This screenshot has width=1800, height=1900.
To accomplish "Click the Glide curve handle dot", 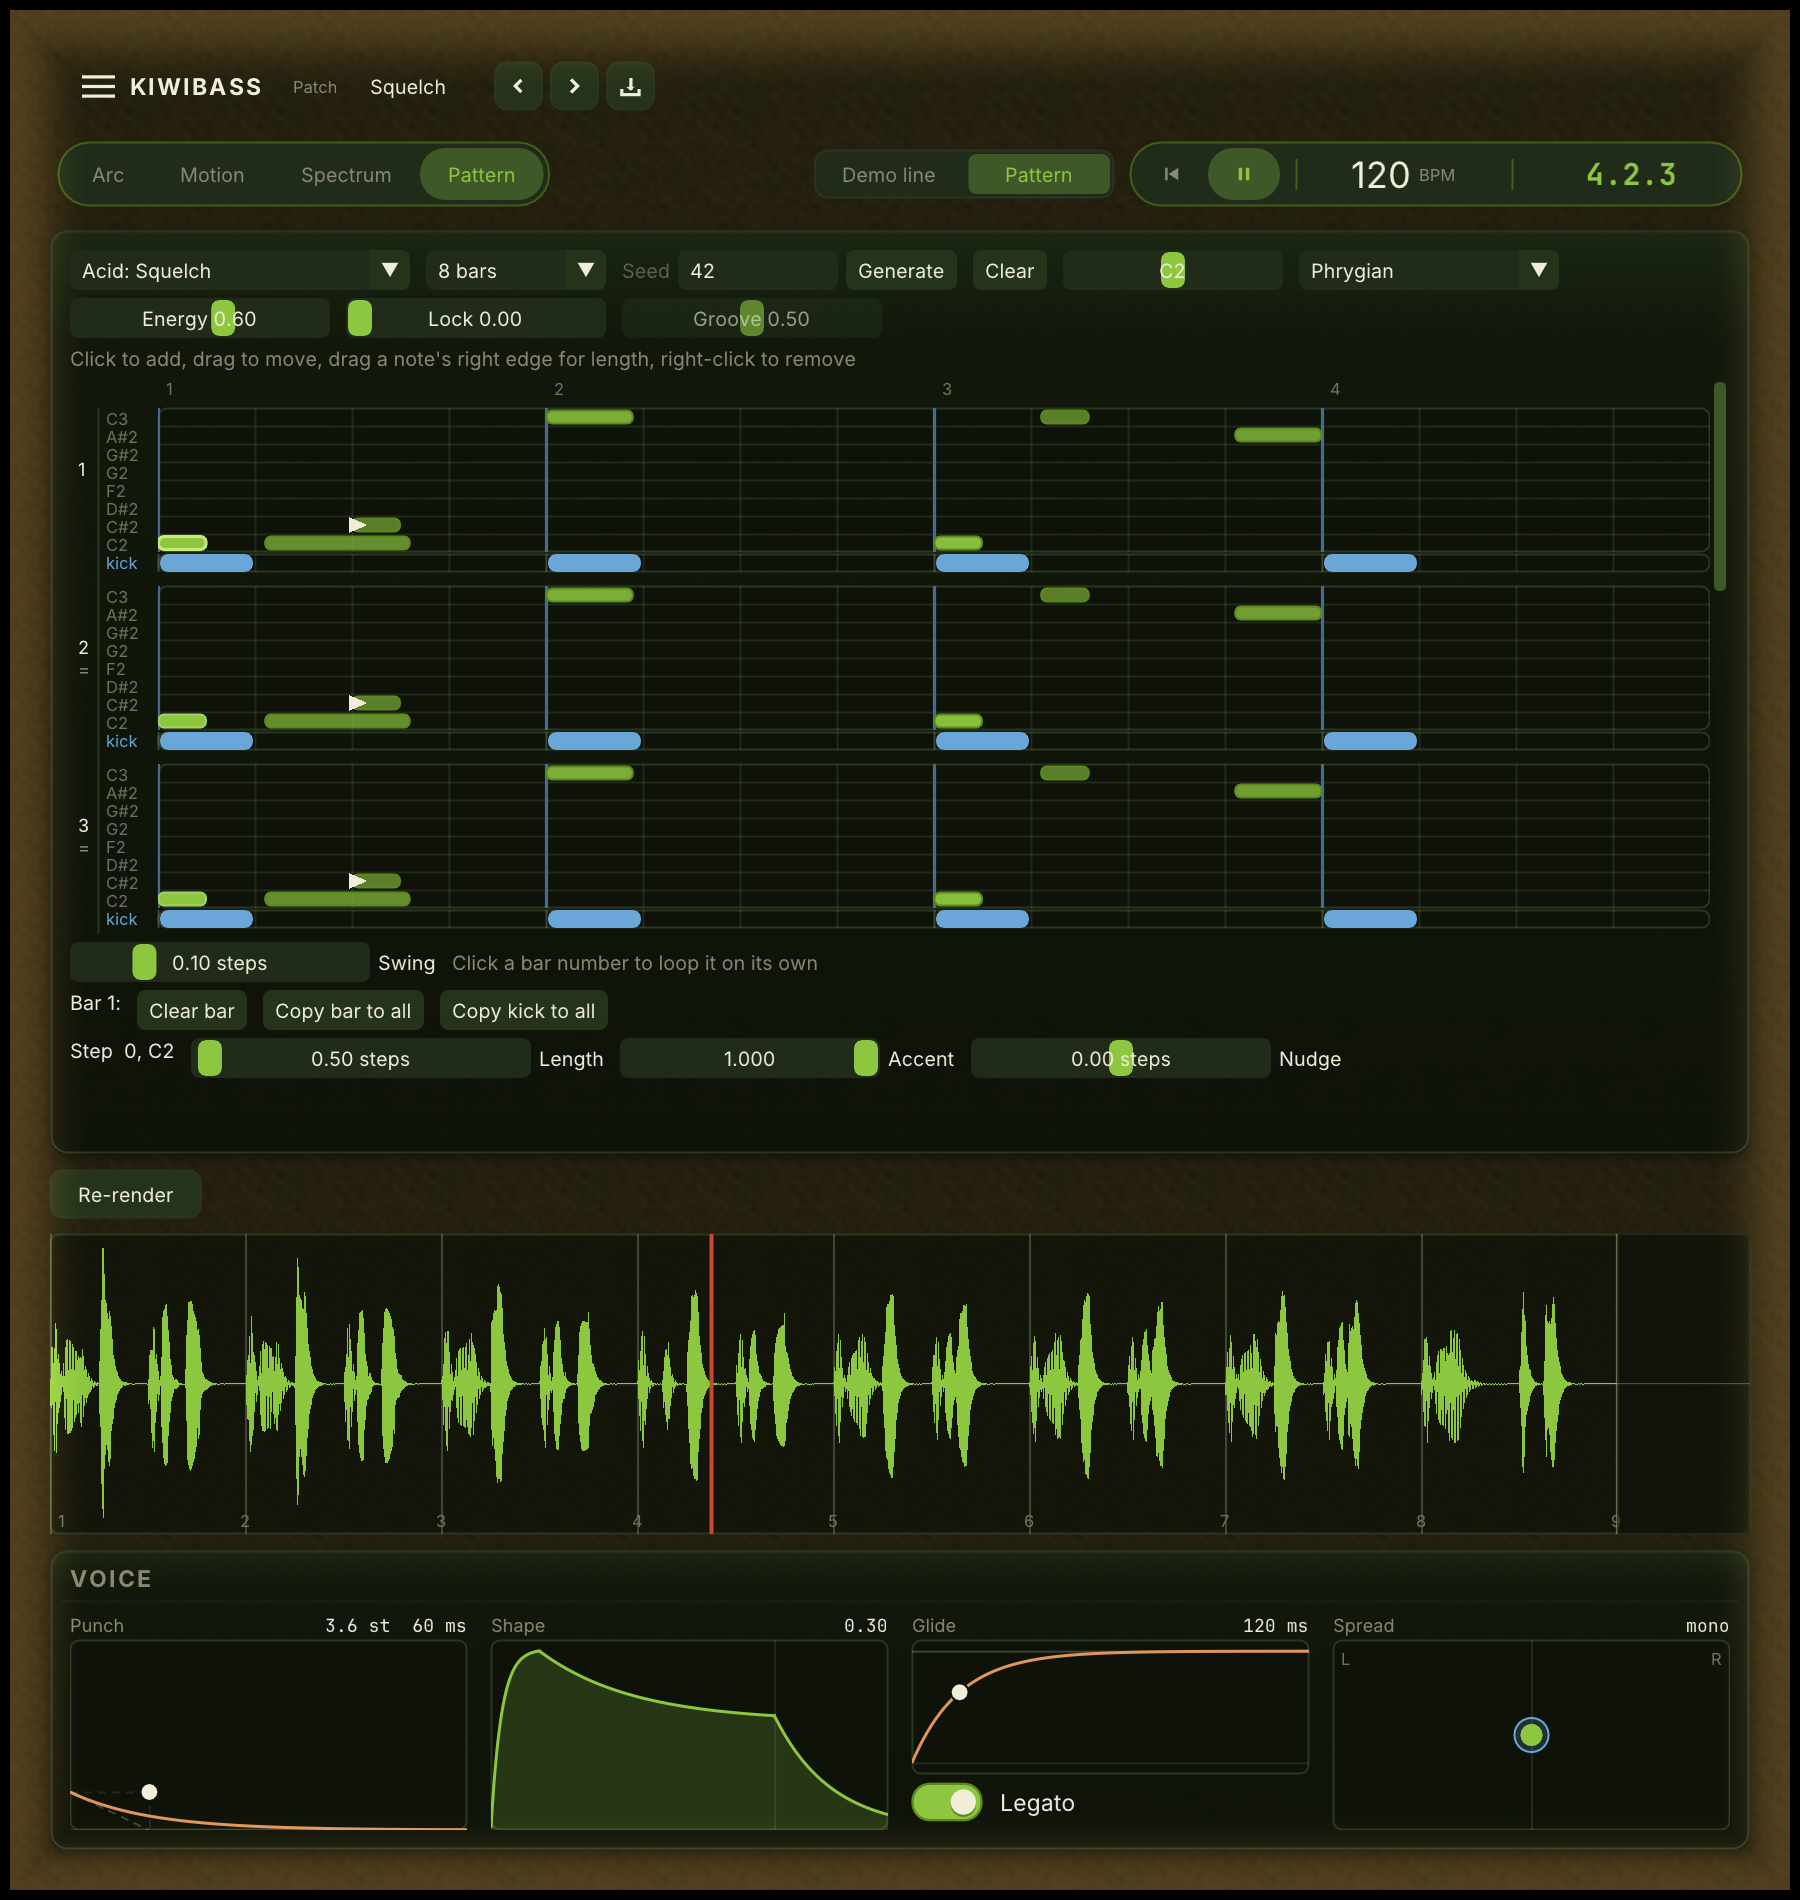I will pyautogui.click(x=960, y=1692).
